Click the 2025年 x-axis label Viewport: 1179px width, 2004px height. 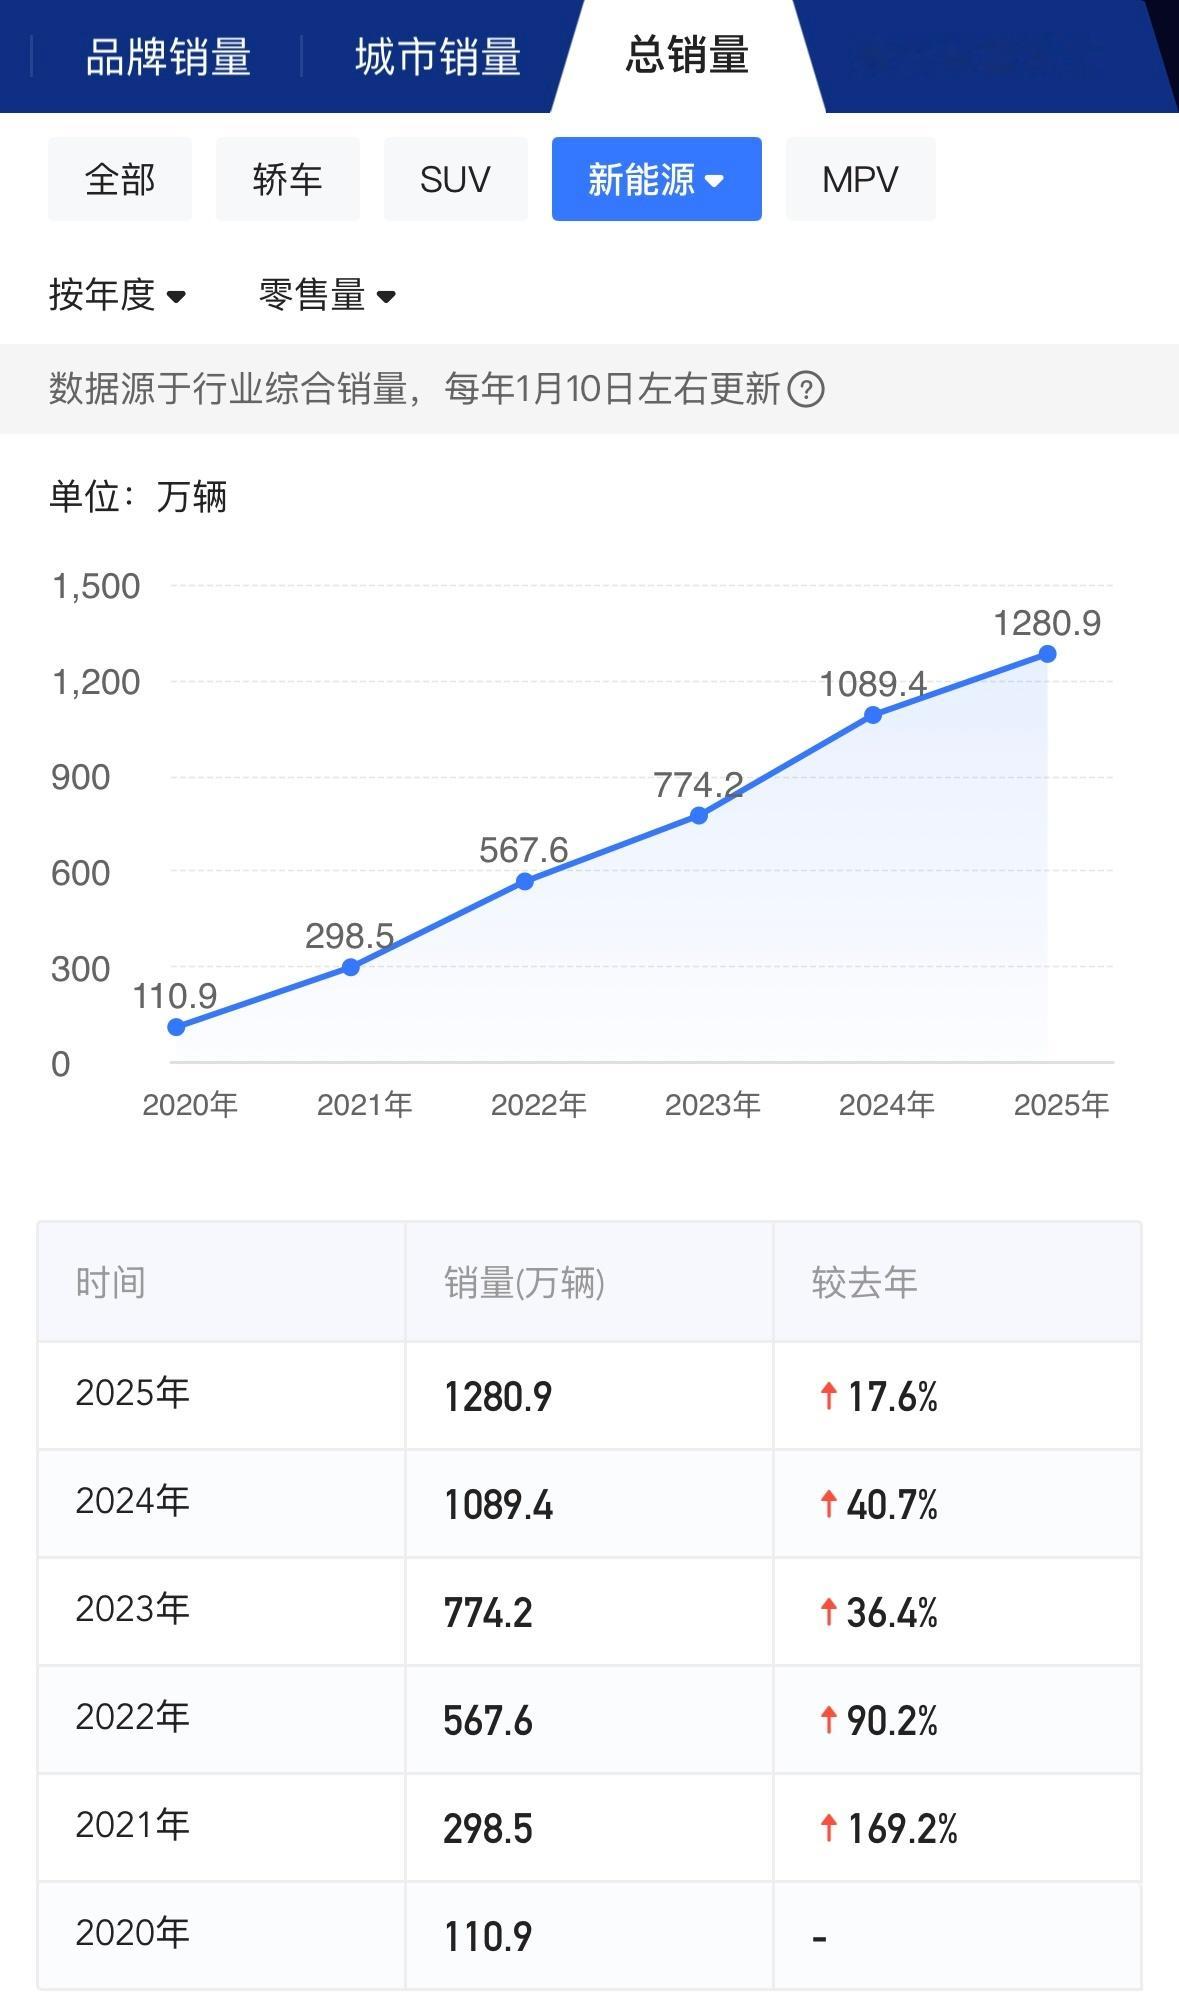[1061, 1105]
